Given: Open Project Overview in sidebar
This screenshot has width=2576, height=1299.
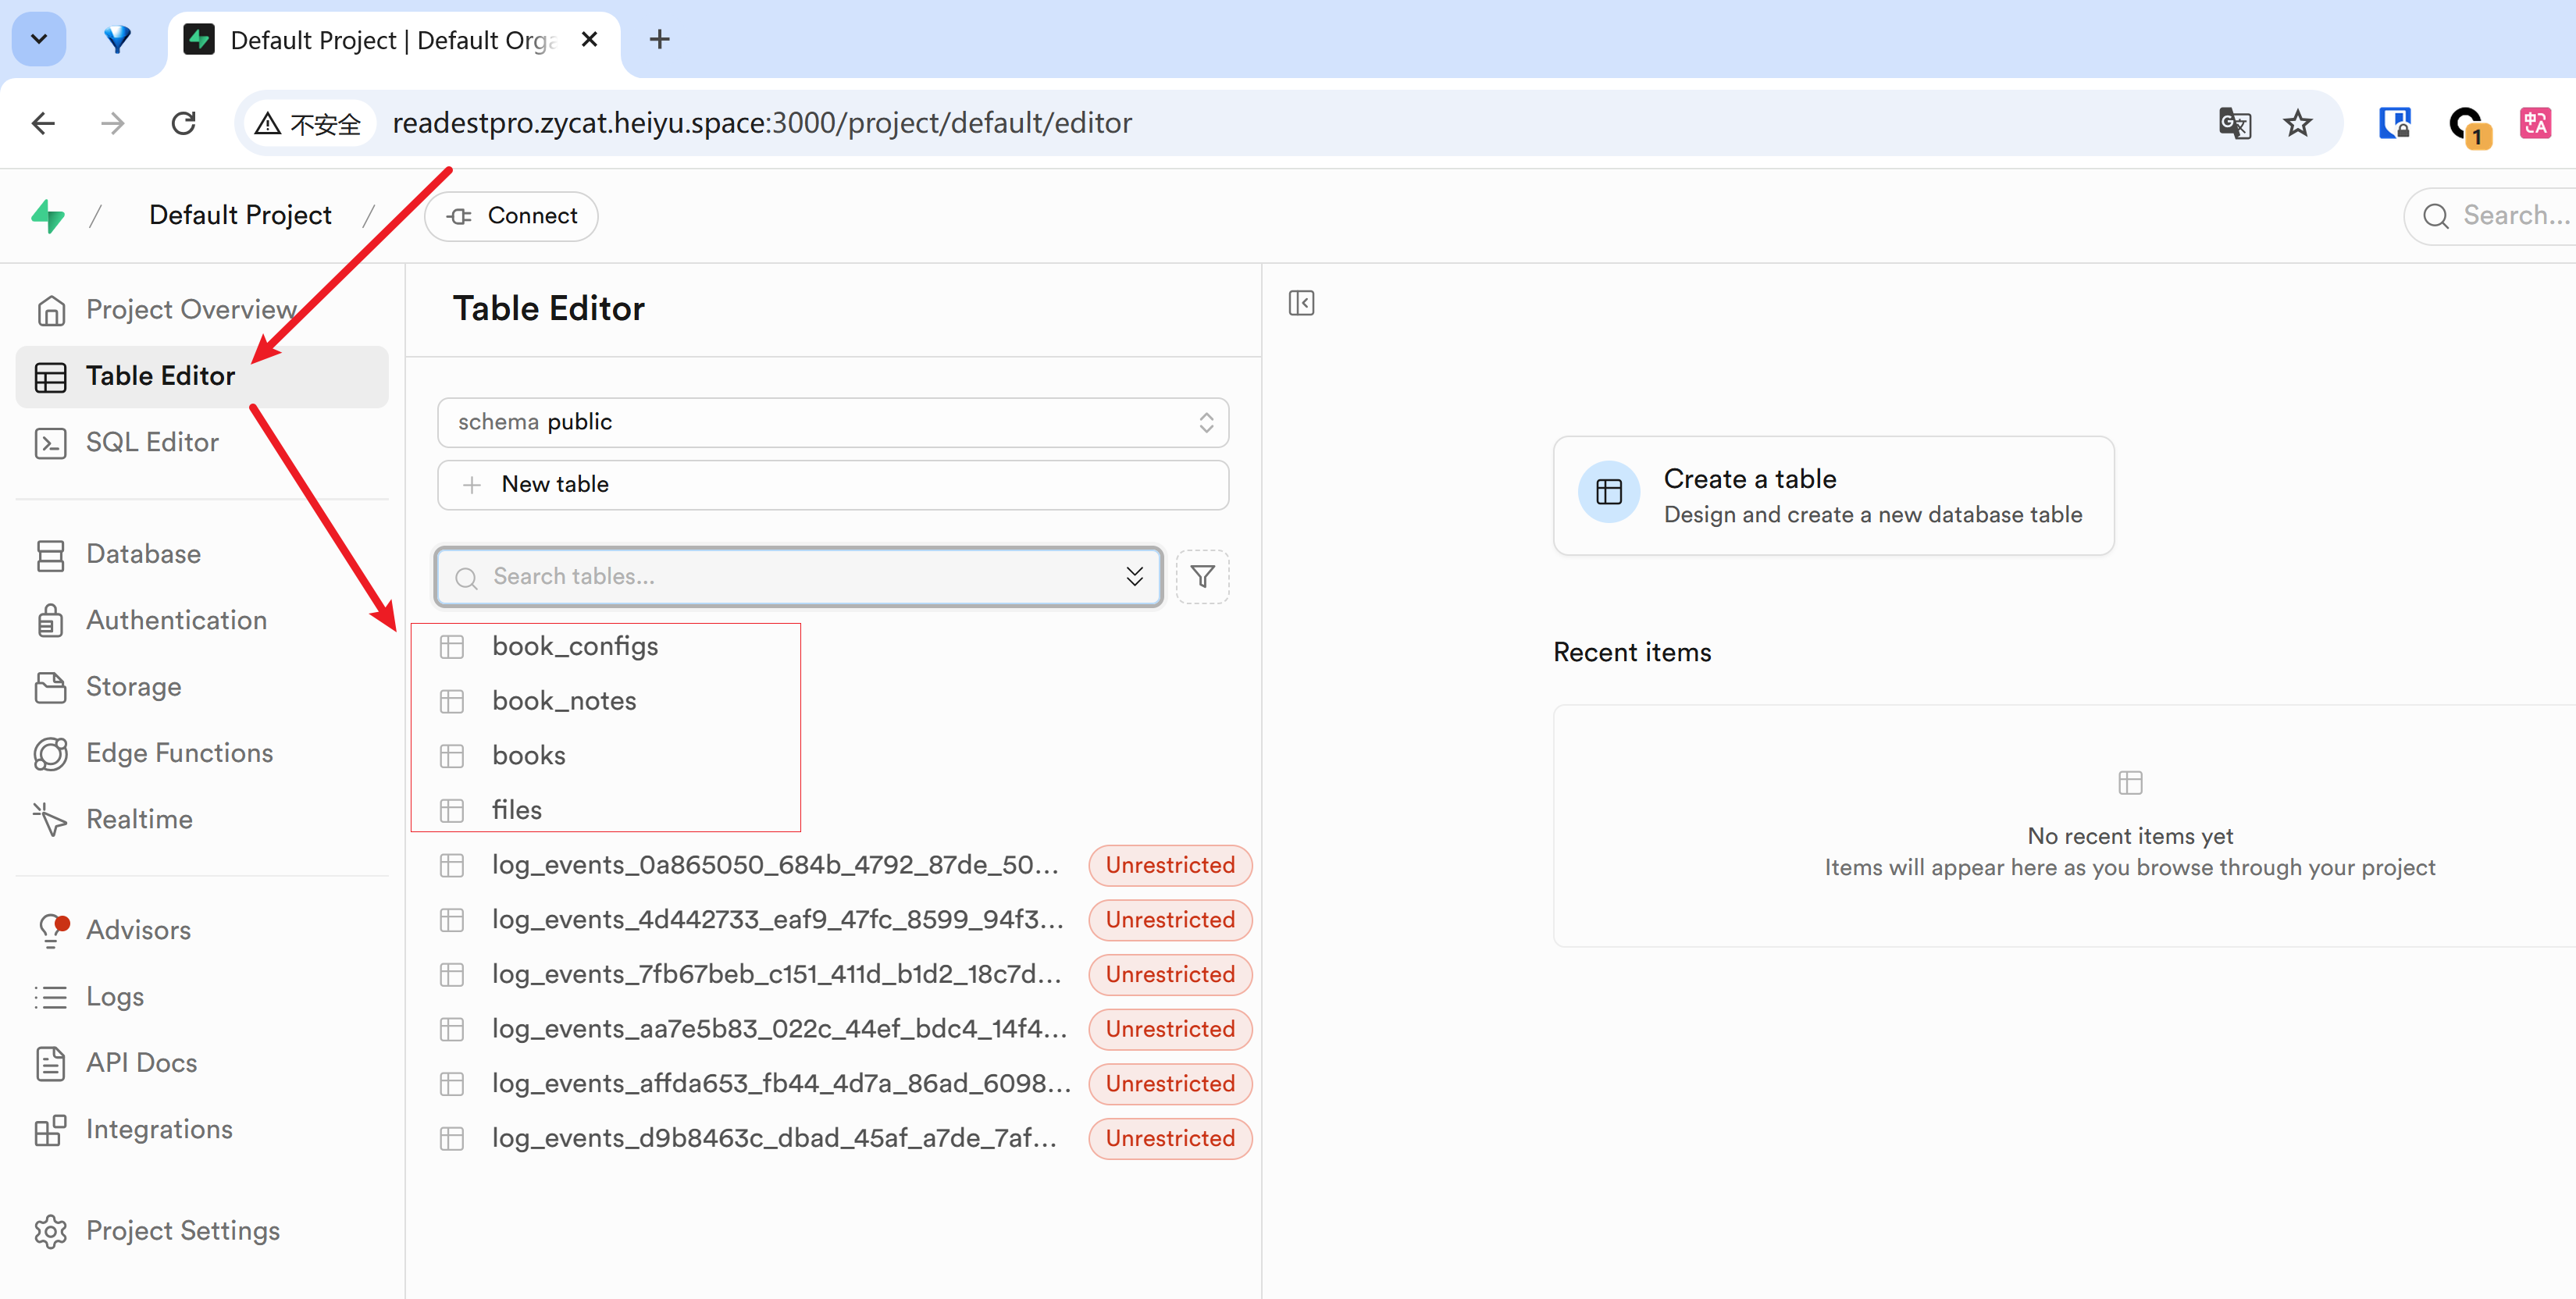Looking at the screenshot, I should point(201,310).
